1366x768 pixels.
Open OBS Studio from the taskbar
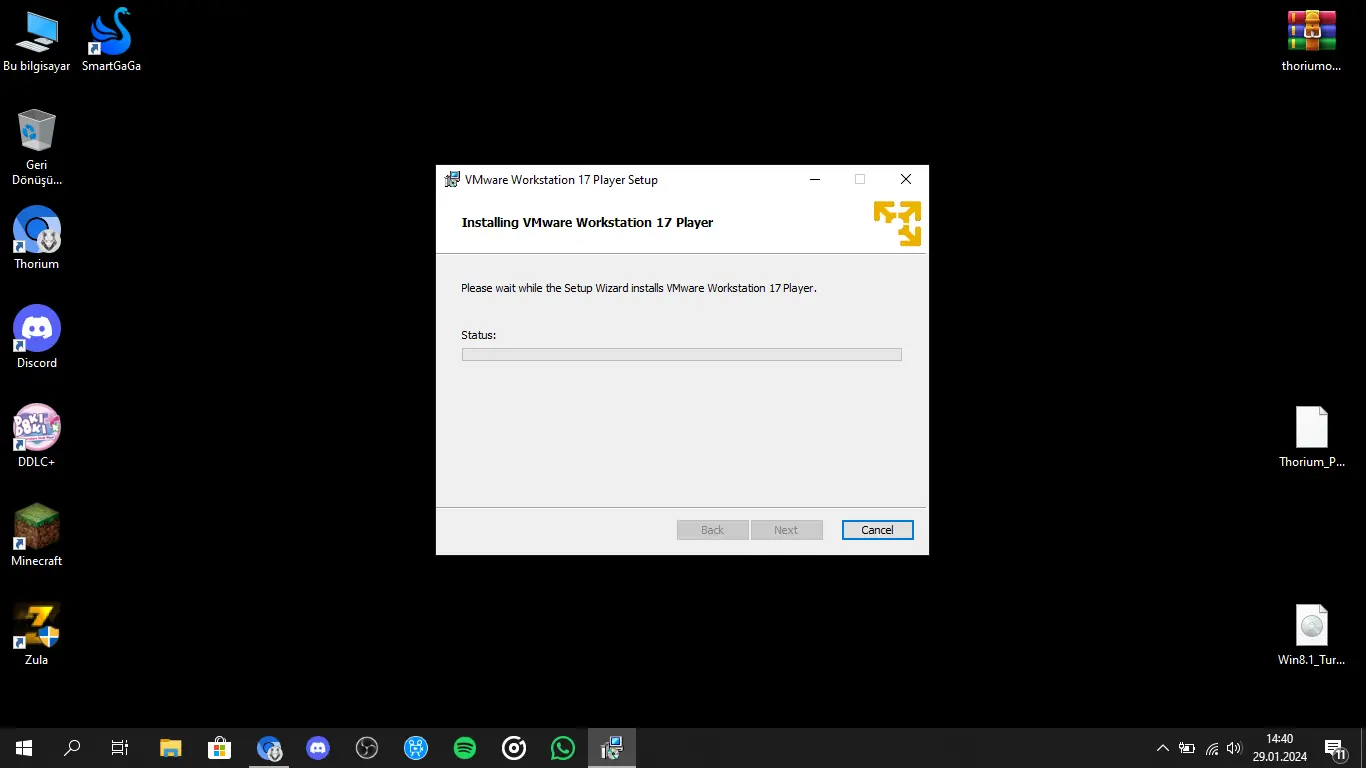pos(367,748)
